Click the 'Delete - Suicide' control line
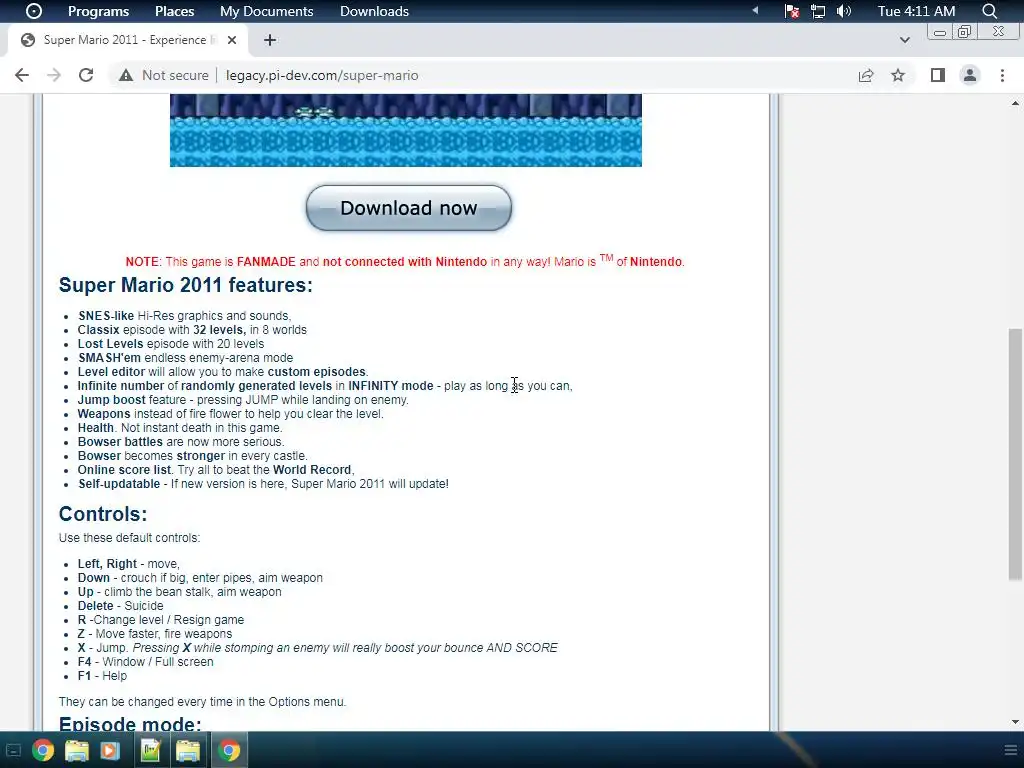 tap(120, 605)
